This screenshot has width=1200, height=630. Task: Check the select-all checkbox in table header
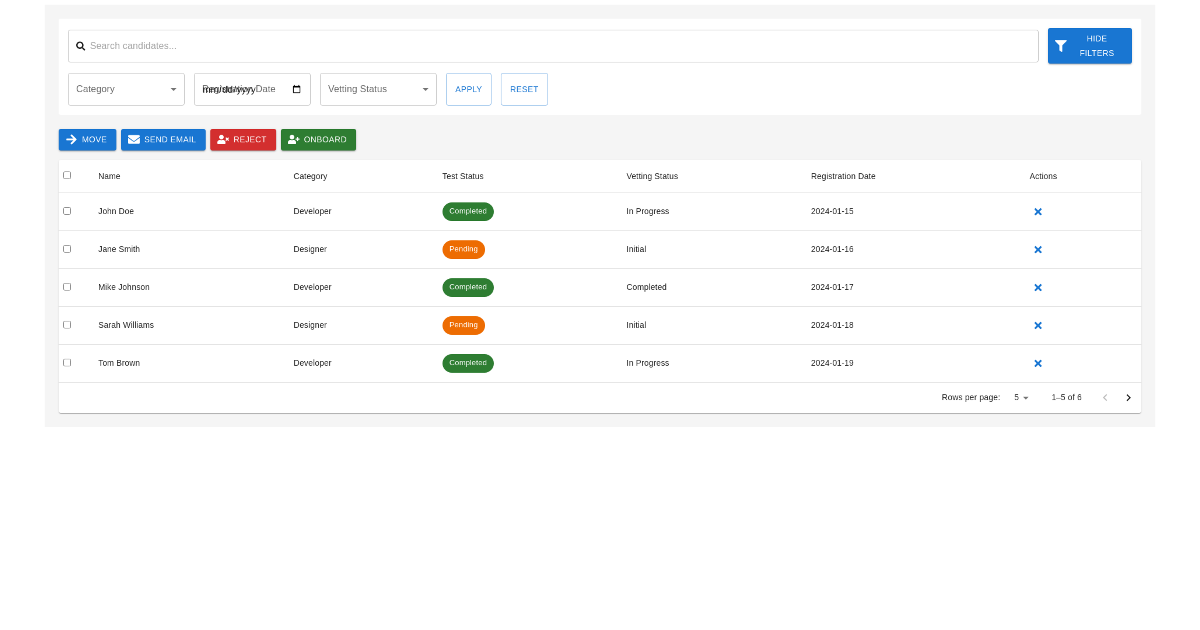(67, 175)
